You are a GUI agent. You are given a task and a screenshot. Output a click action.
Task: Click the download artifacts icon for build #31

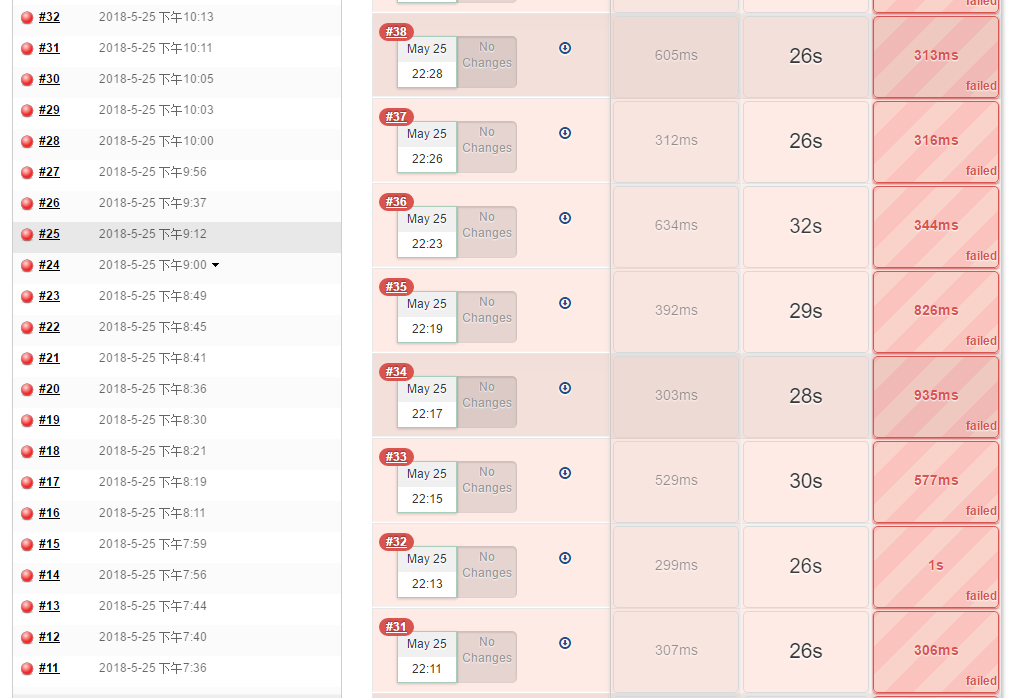click(x=565, y=643)
